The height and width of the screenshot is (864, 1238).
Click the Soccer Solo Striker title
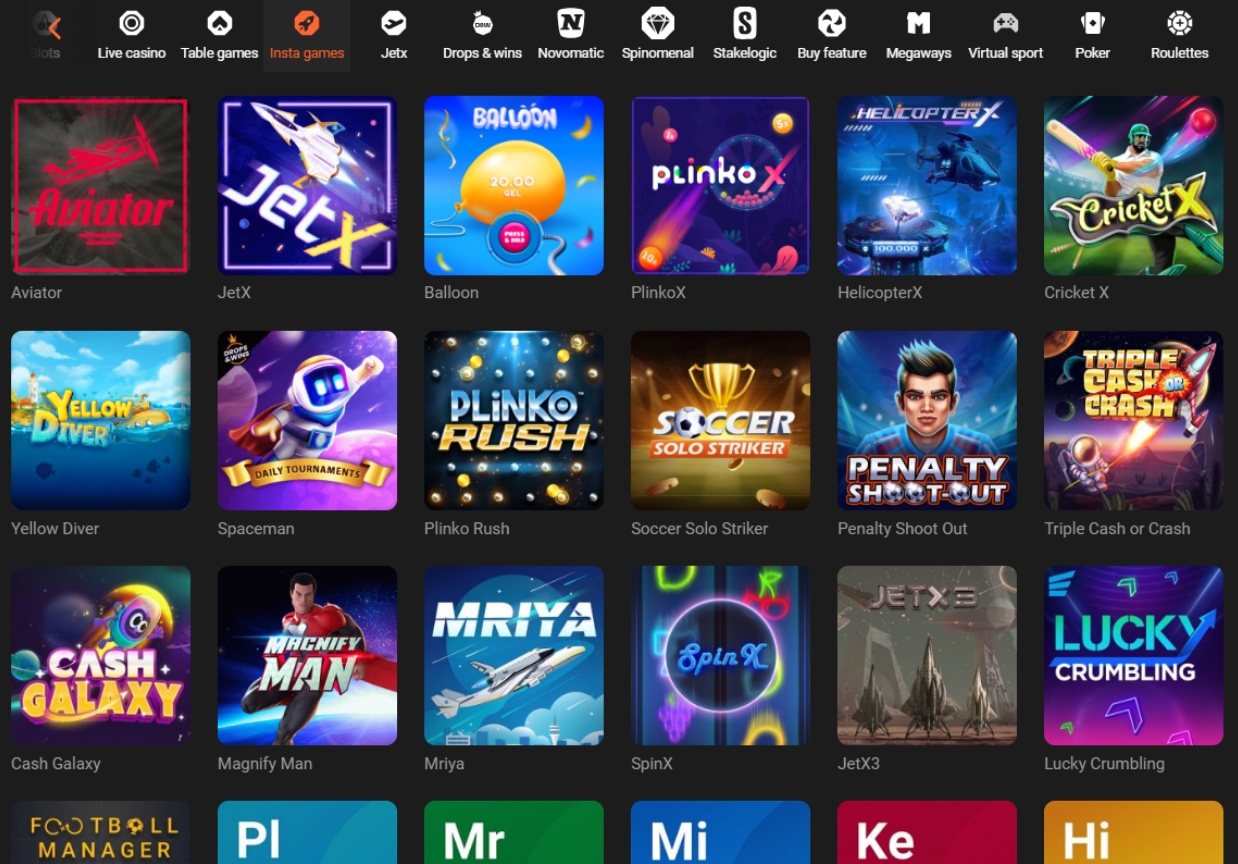699,528
